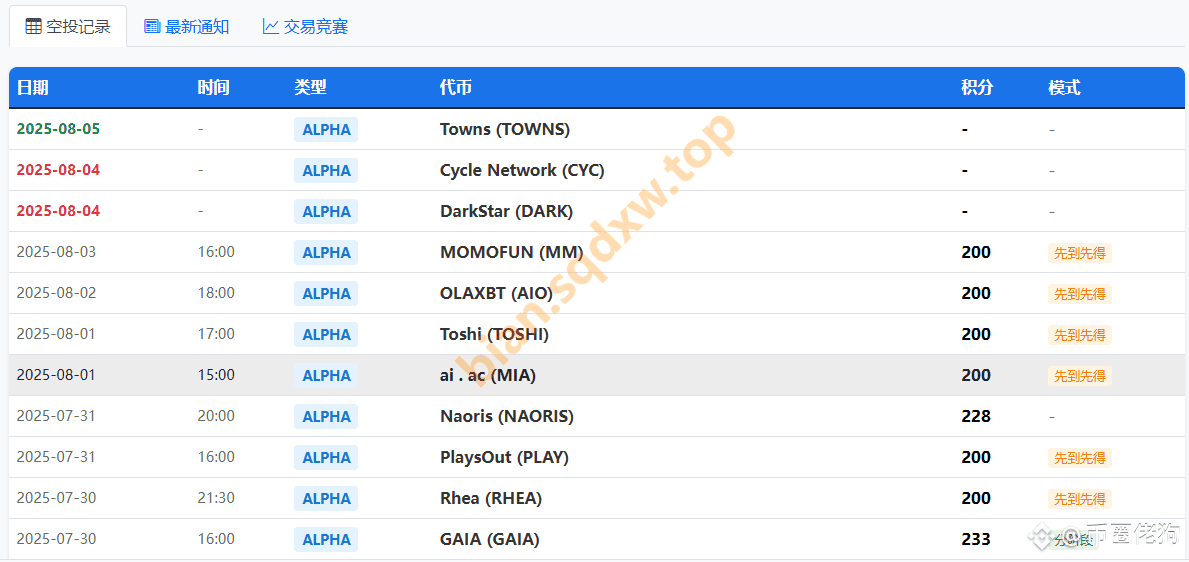Click the time 16:00 in the MOMOFUN row
This screenshot has width=1189, height=562.
tap(217, 252)
